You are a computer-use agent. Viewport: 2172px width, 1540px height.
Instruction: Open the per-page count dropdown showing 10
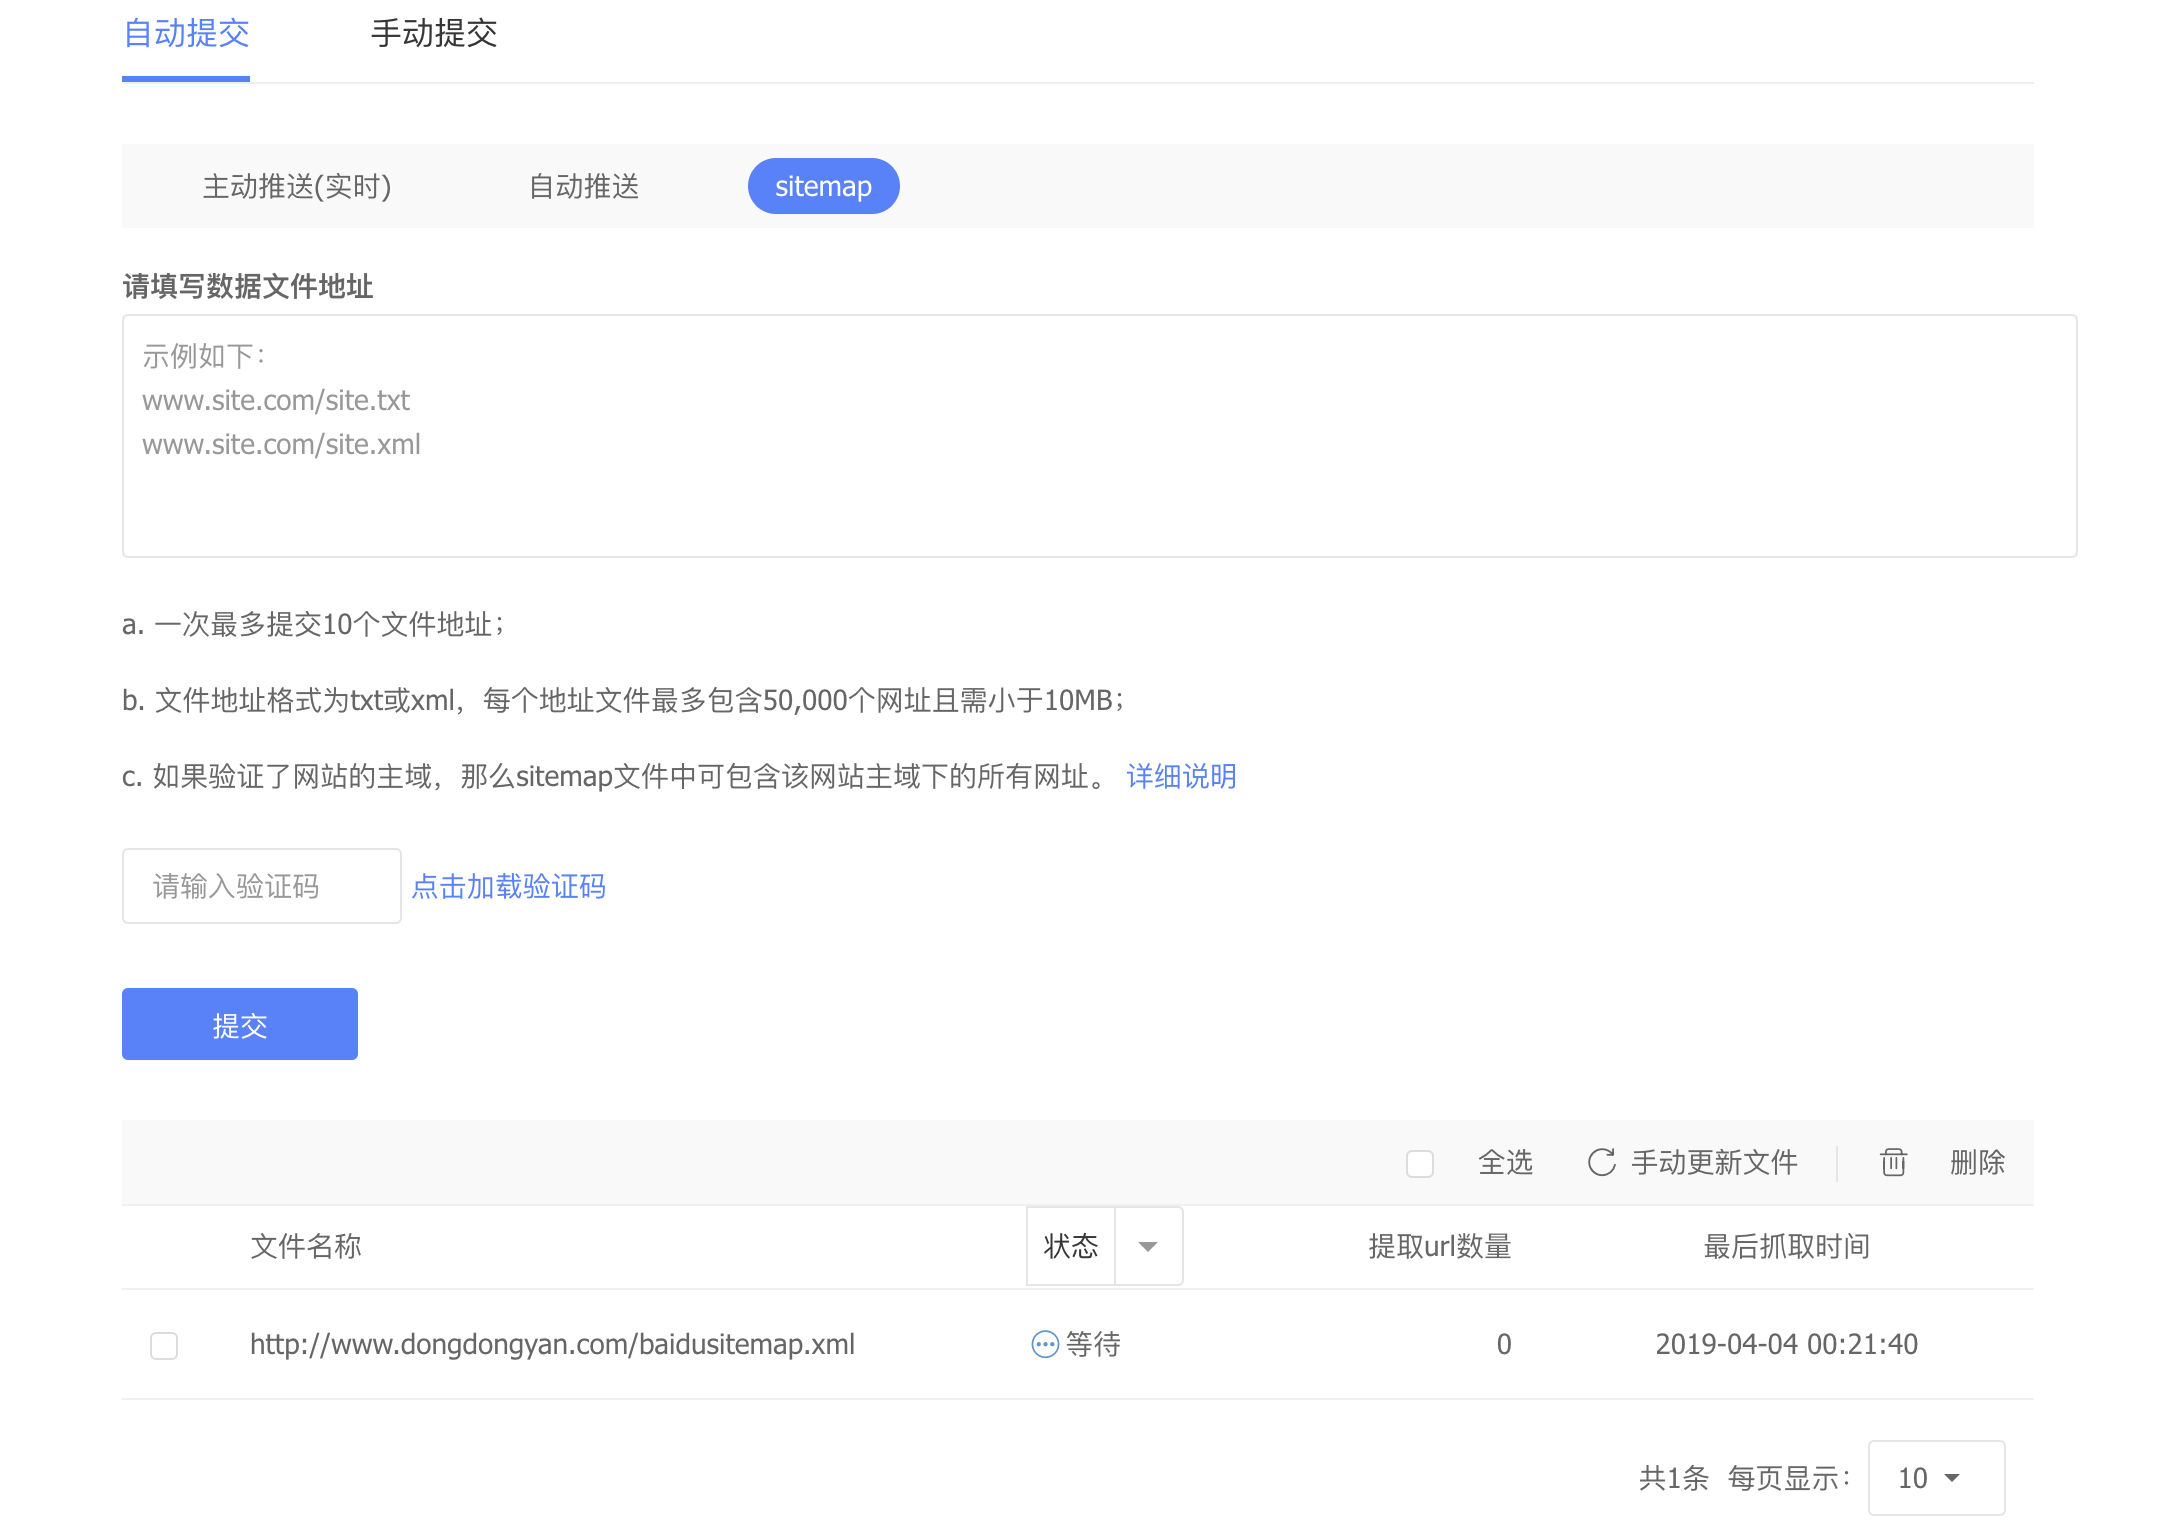pos(1935,1477)
